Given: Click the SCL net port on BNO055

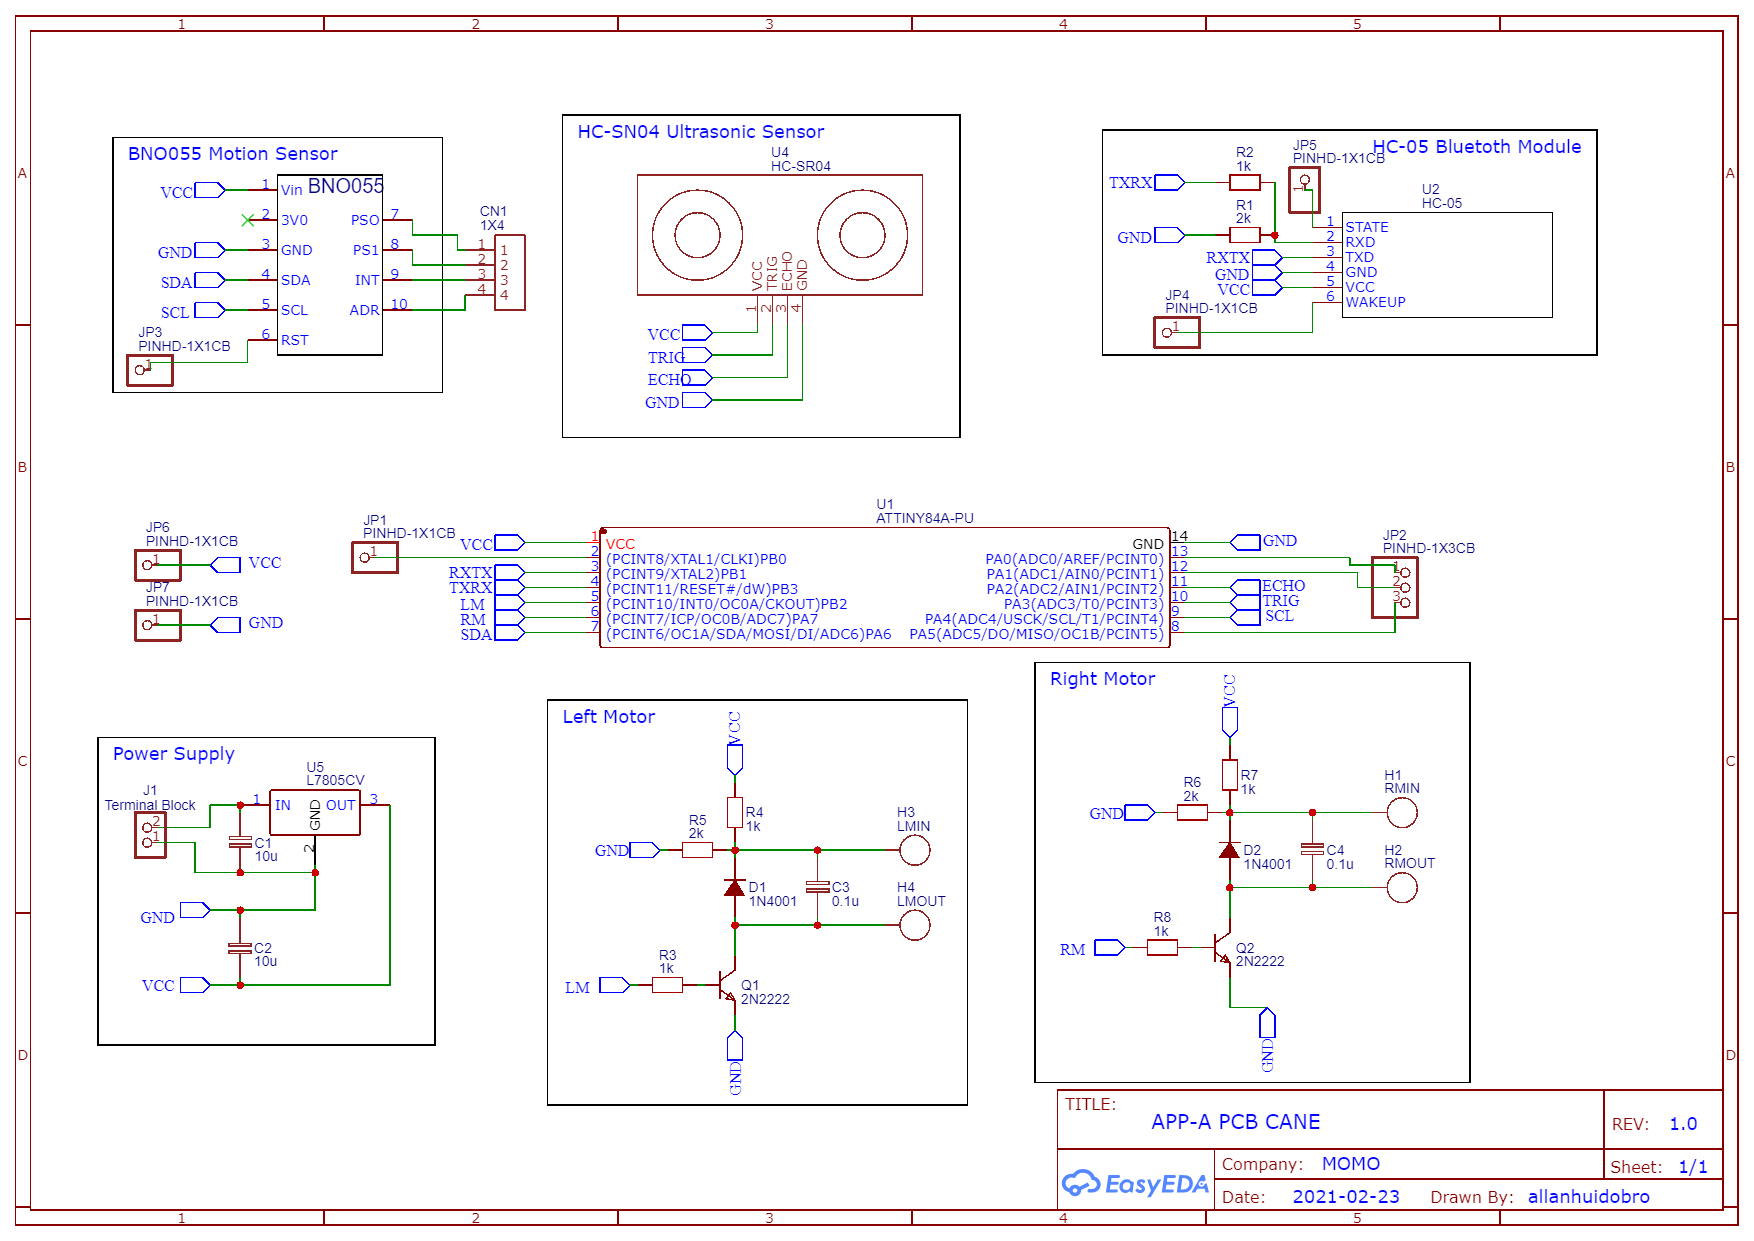Looking at the screenshot, I should pos(210,310).
